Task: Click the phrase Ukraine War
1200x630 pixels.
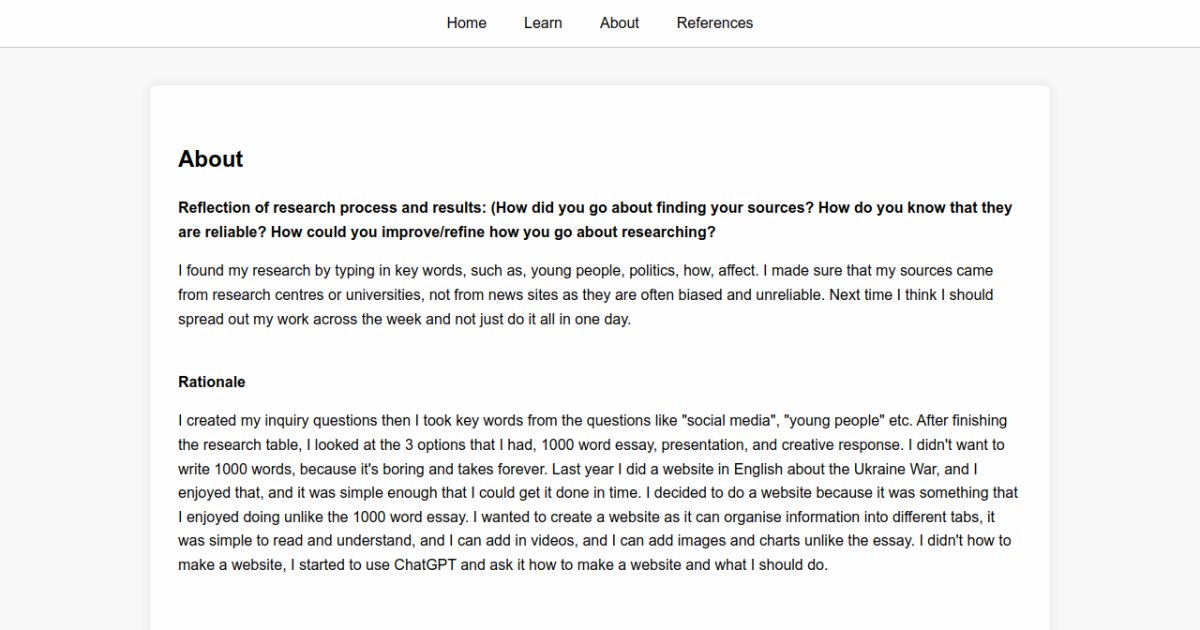Action: 899,469
